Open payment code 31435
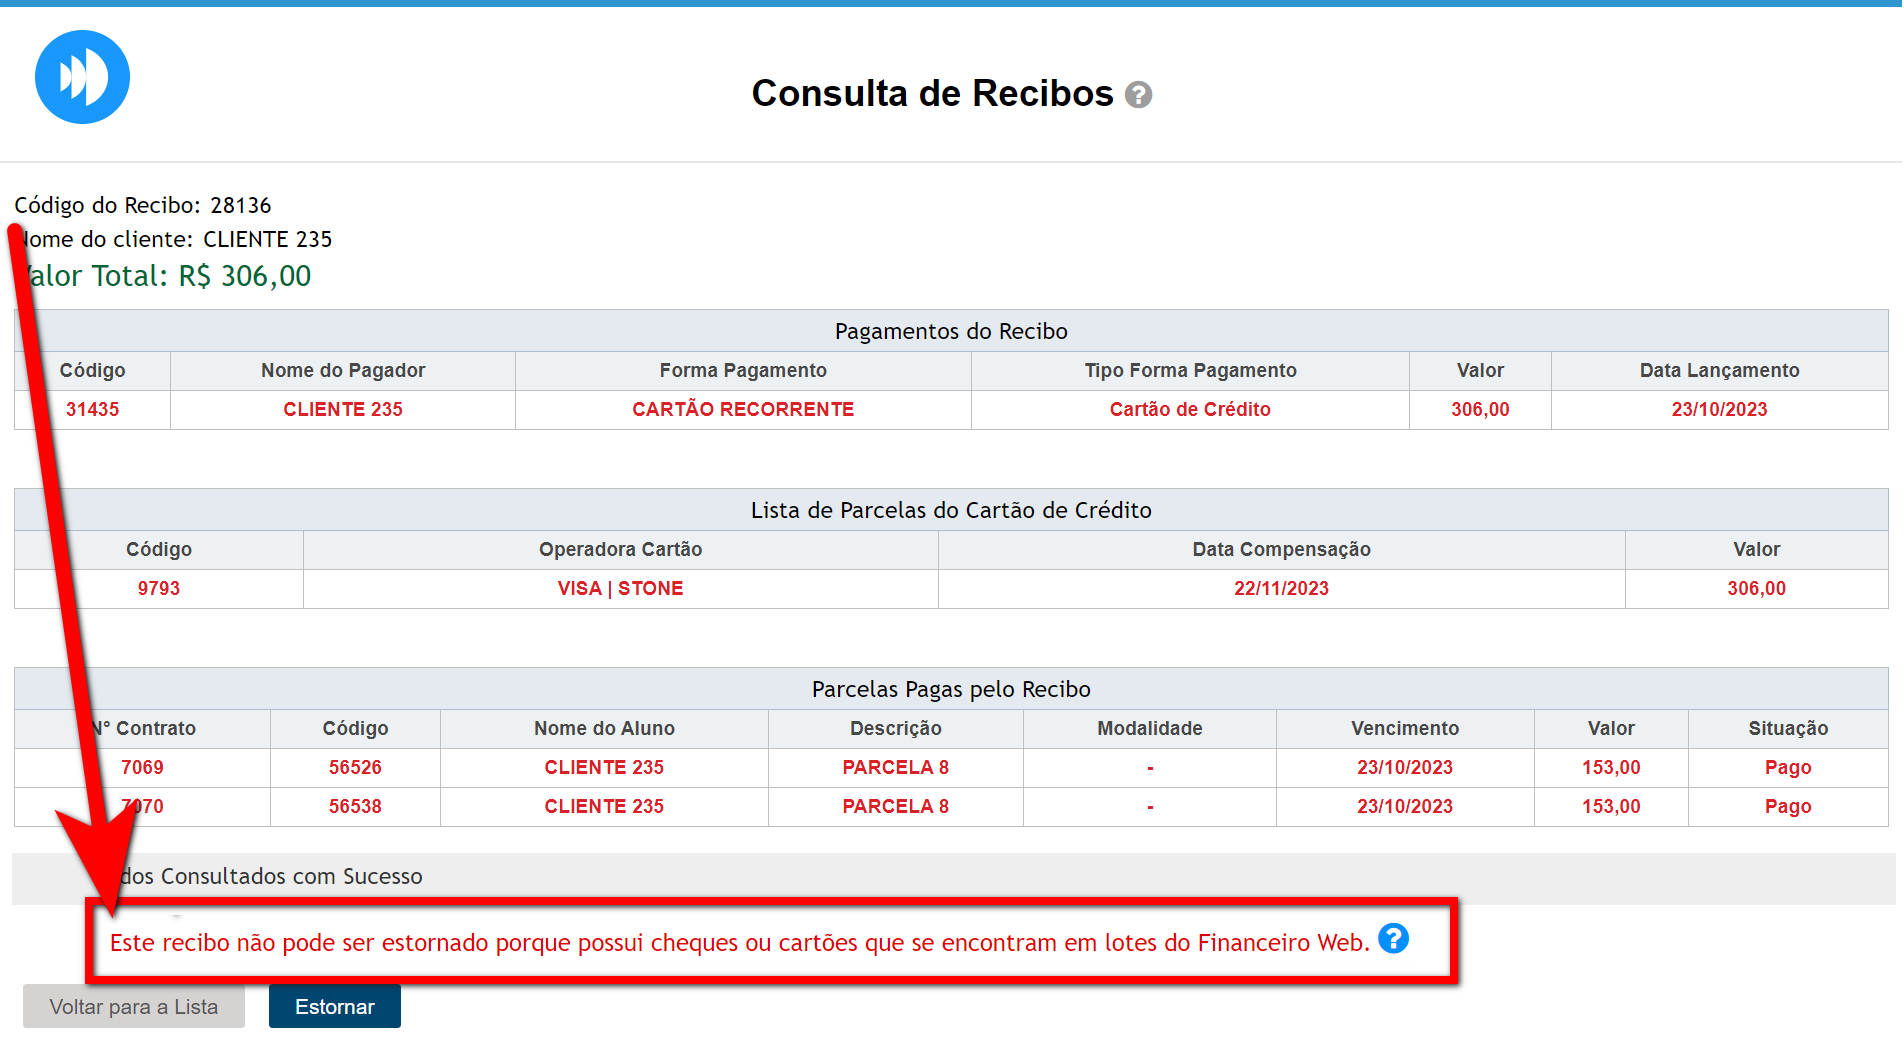The width and height of the screenshot is (1904, 1053). click(92, 409)
